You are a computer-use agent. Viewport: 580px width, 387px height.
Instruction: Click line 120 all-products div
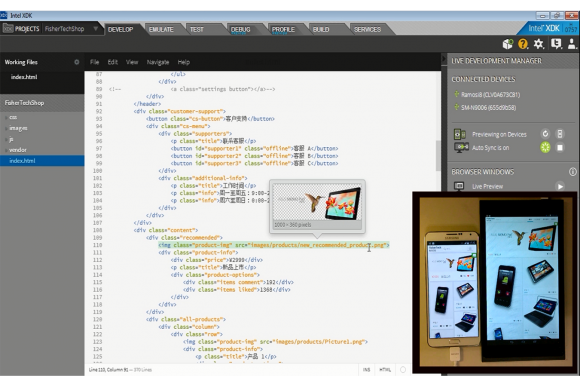click(186, 319)
